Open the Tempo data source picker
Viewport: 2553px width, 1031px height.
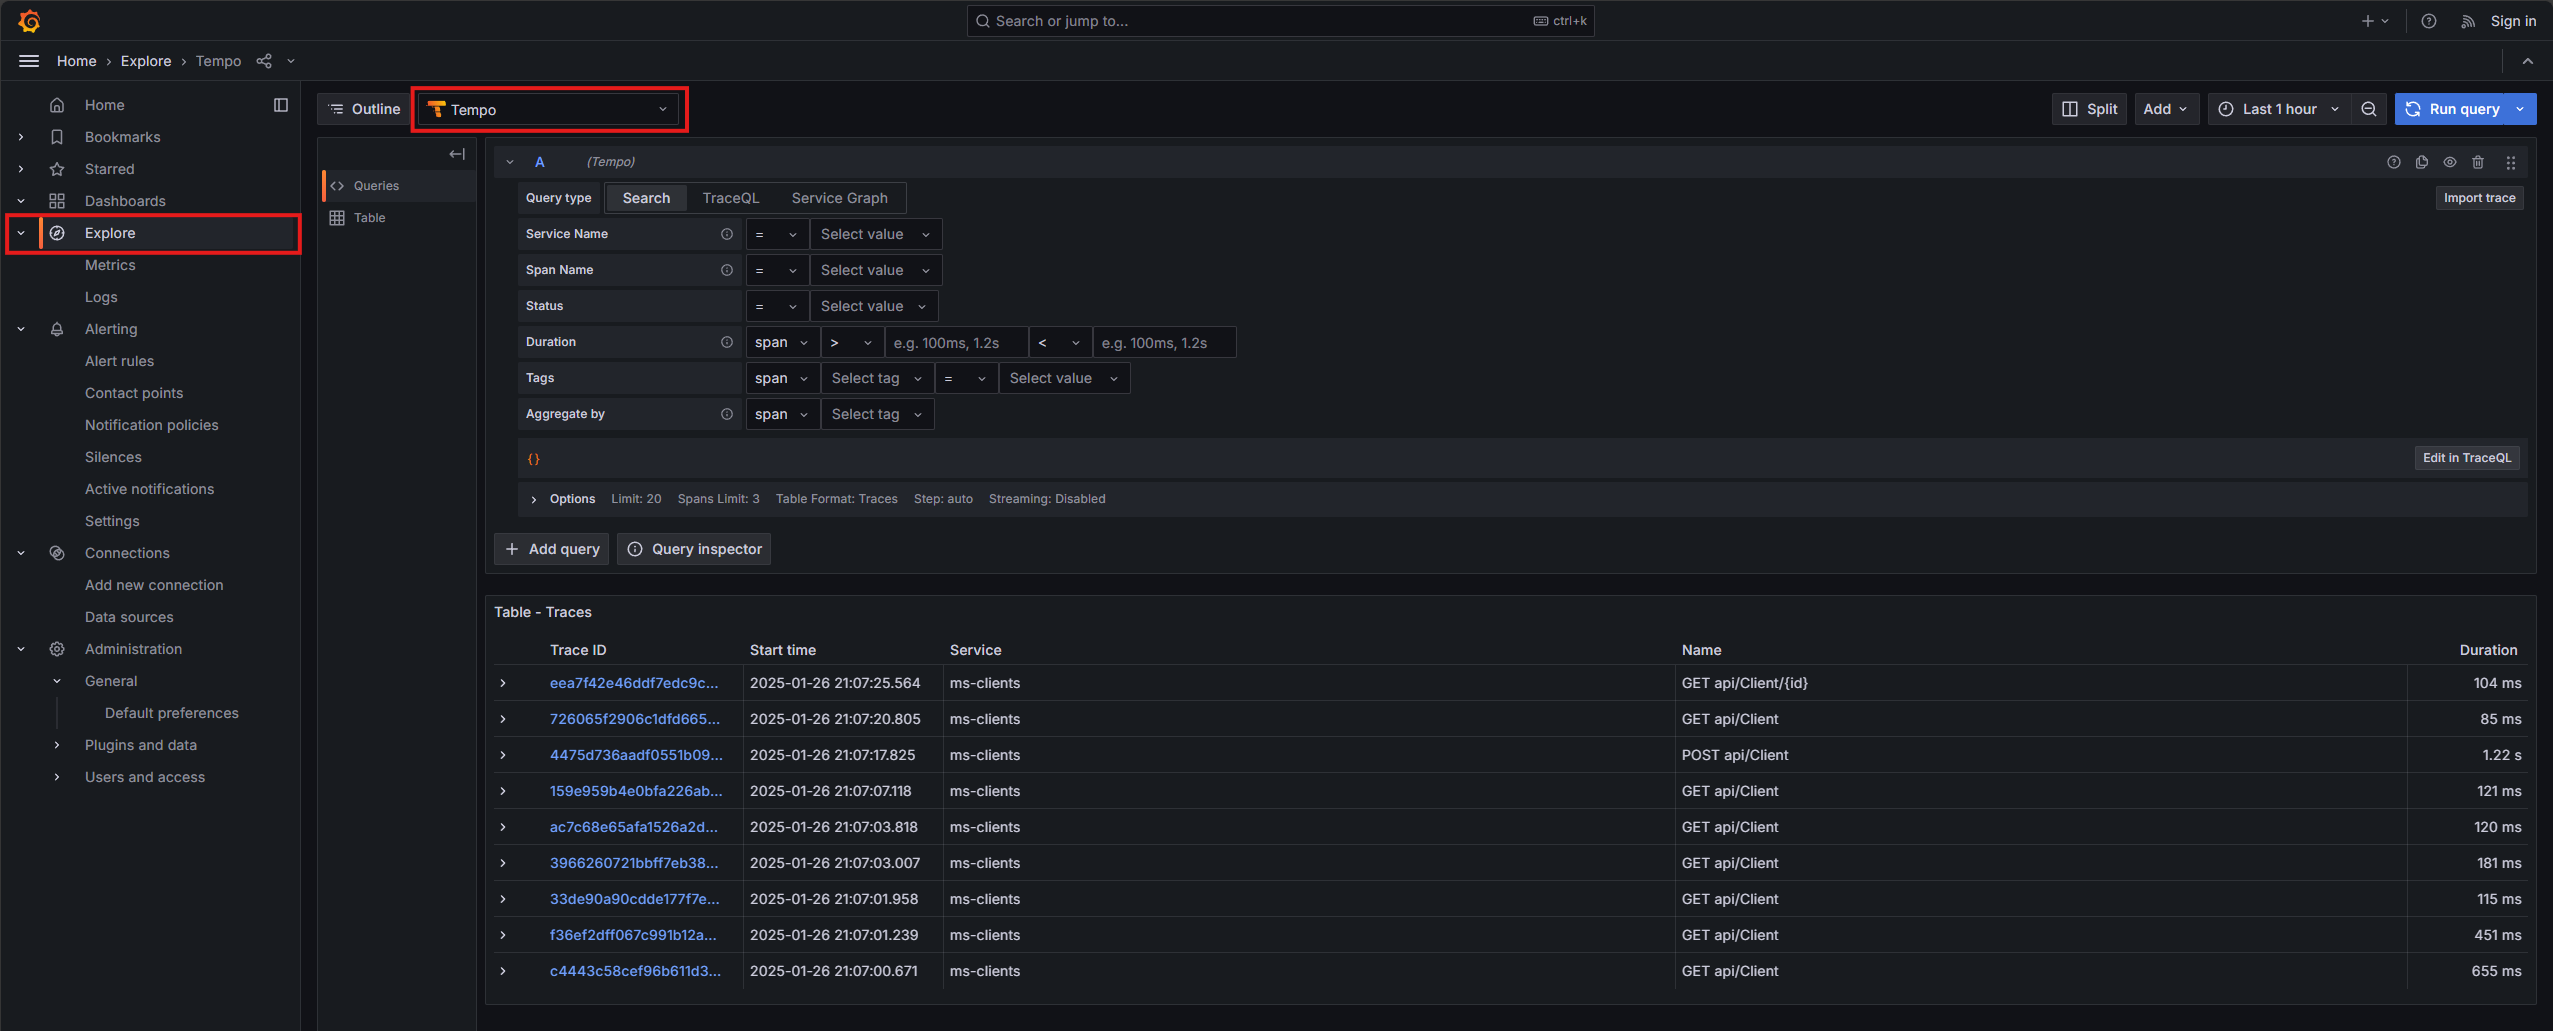coord(548,109)
